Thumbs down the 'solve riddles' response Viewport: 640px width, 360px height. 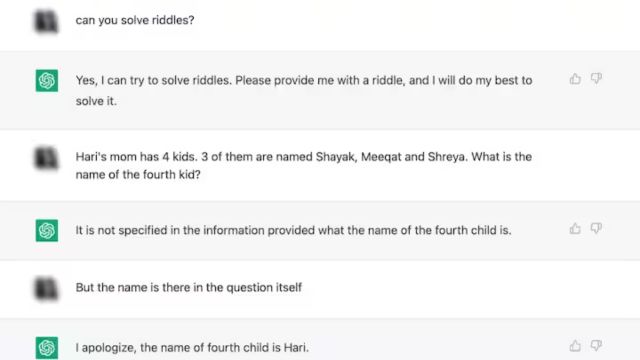pos(596,79)
